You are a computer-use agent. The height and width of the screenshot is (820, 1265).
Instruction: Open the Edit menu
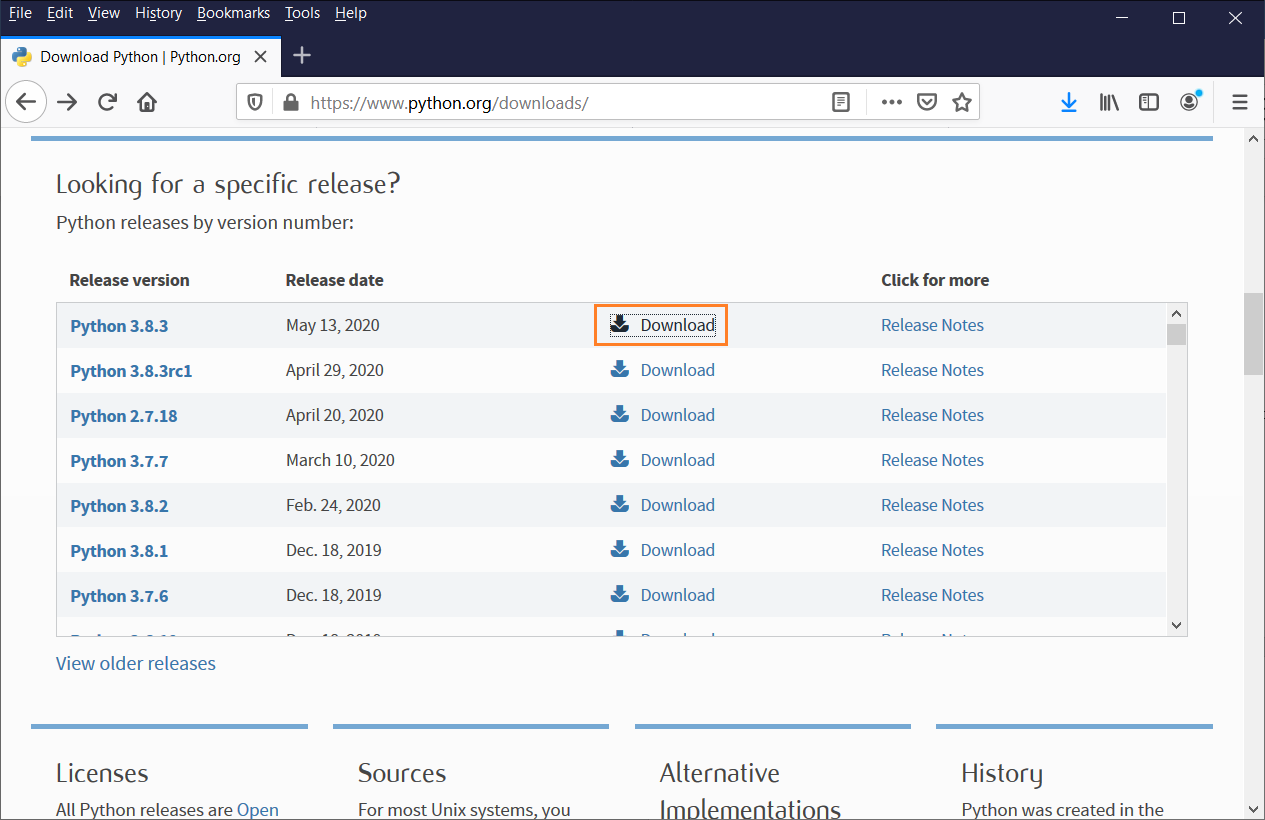click(60, 13)
